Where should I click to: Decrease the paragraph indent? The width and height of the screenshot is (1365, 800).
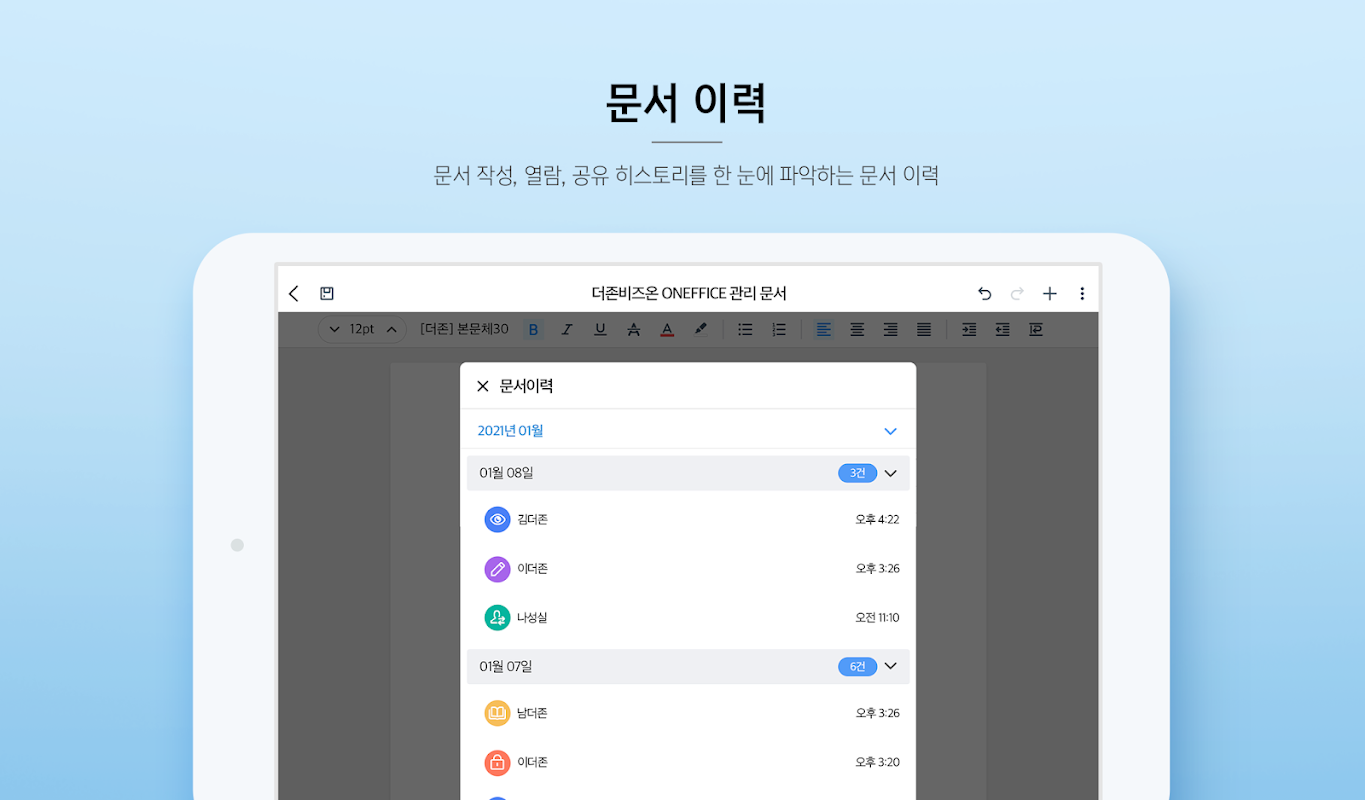[x=1002, y=329]
